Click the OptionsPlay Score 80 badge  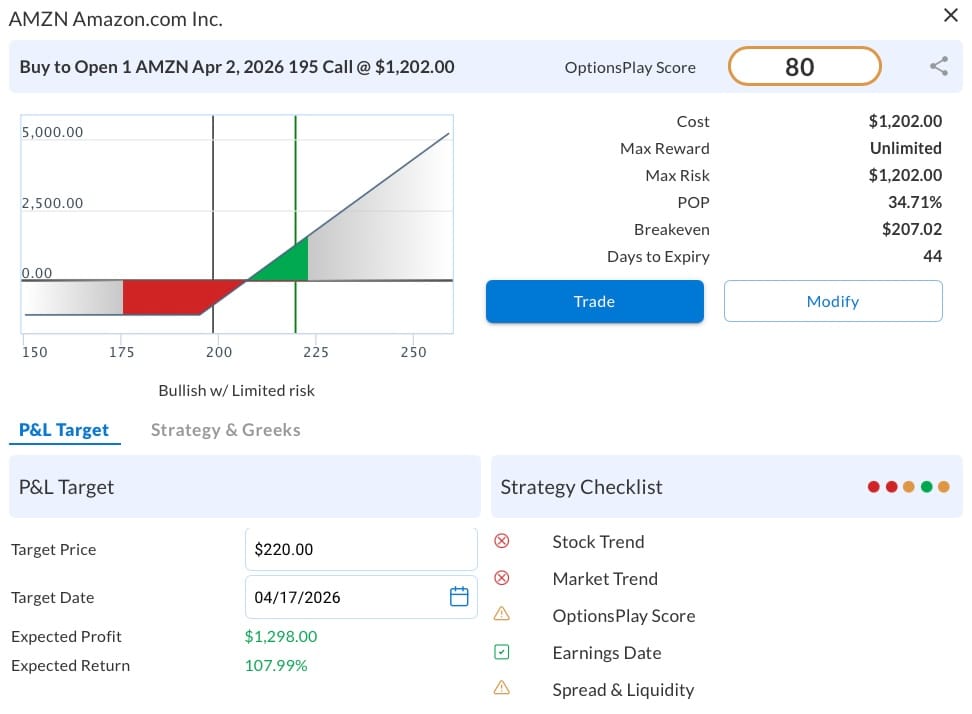pyautogui.click(x=804, y=67)
